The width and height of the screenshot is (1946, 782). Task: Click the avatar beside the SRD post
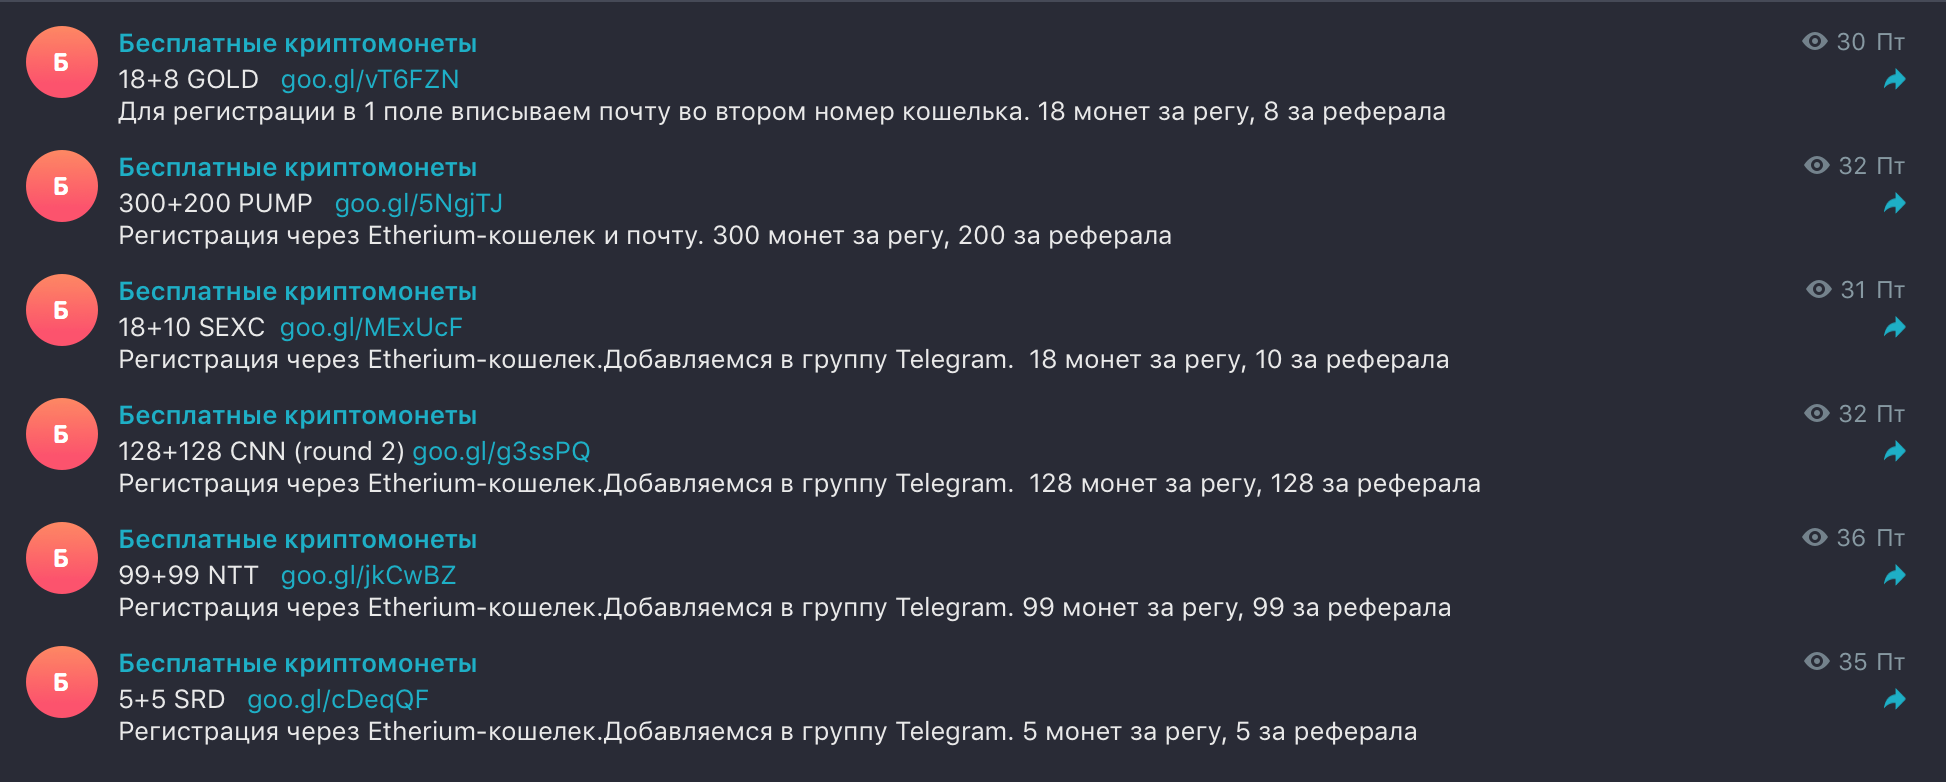(61, 682)
